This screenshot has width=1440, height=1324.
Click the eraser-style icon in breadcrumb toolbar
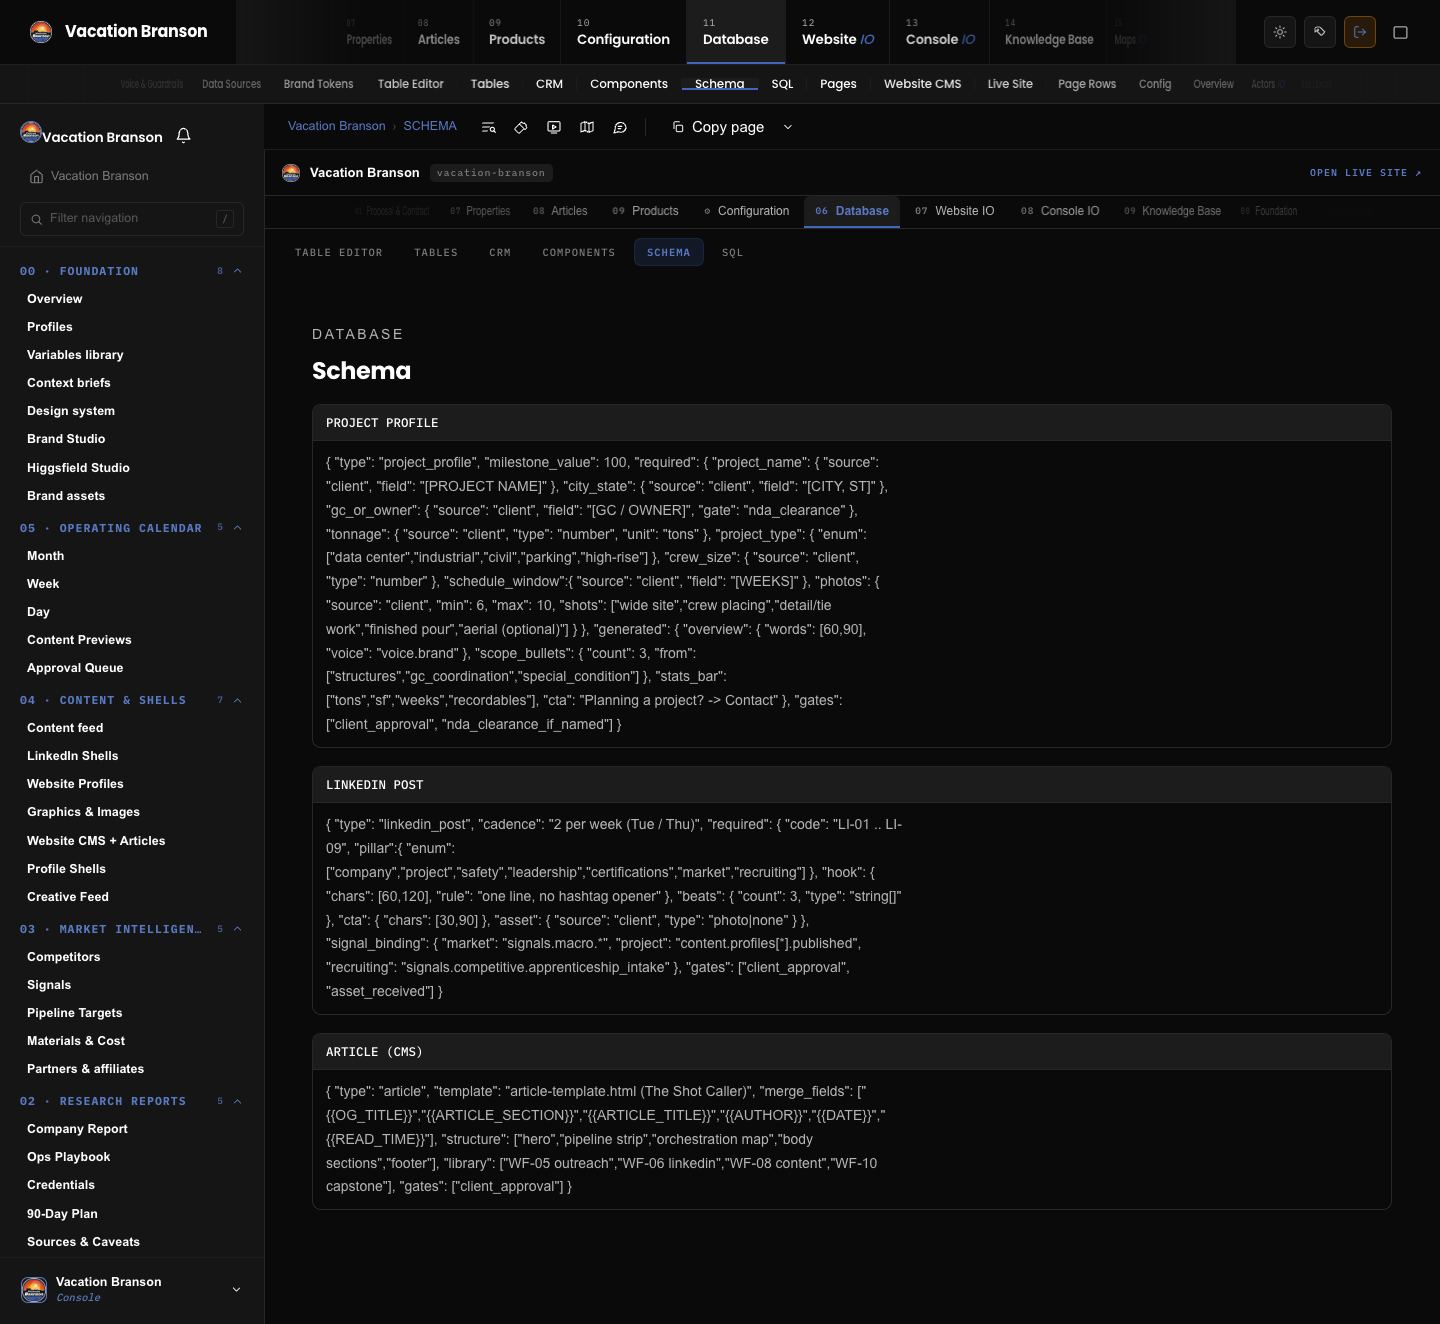(x=521, y=127)
